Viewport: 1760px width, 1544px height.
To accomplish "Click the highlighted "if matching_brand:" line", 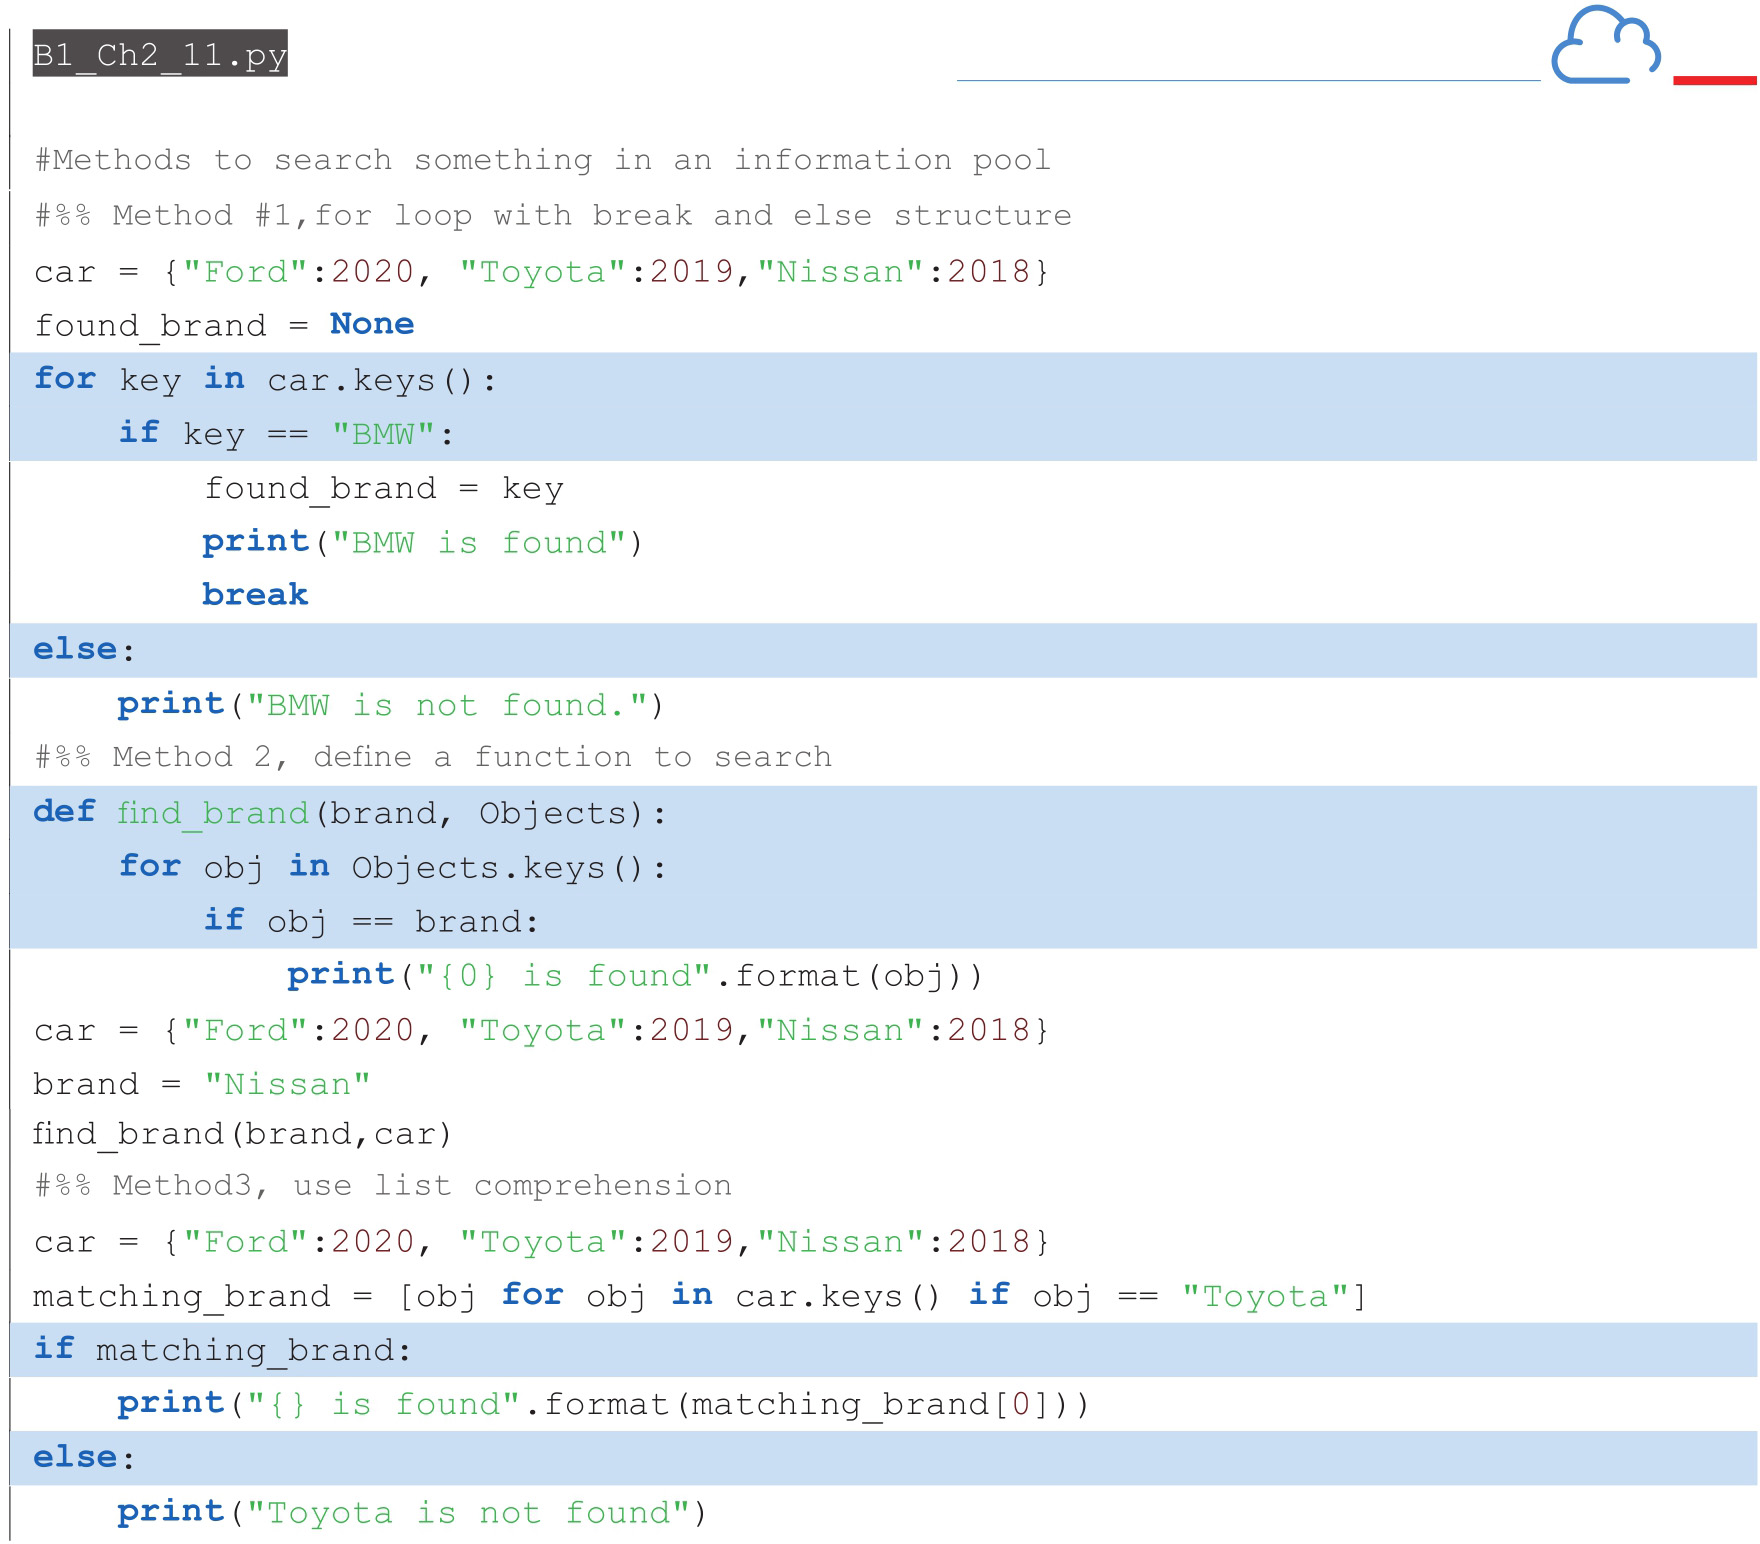I will pyautogui.click(x=222, y=1350).
